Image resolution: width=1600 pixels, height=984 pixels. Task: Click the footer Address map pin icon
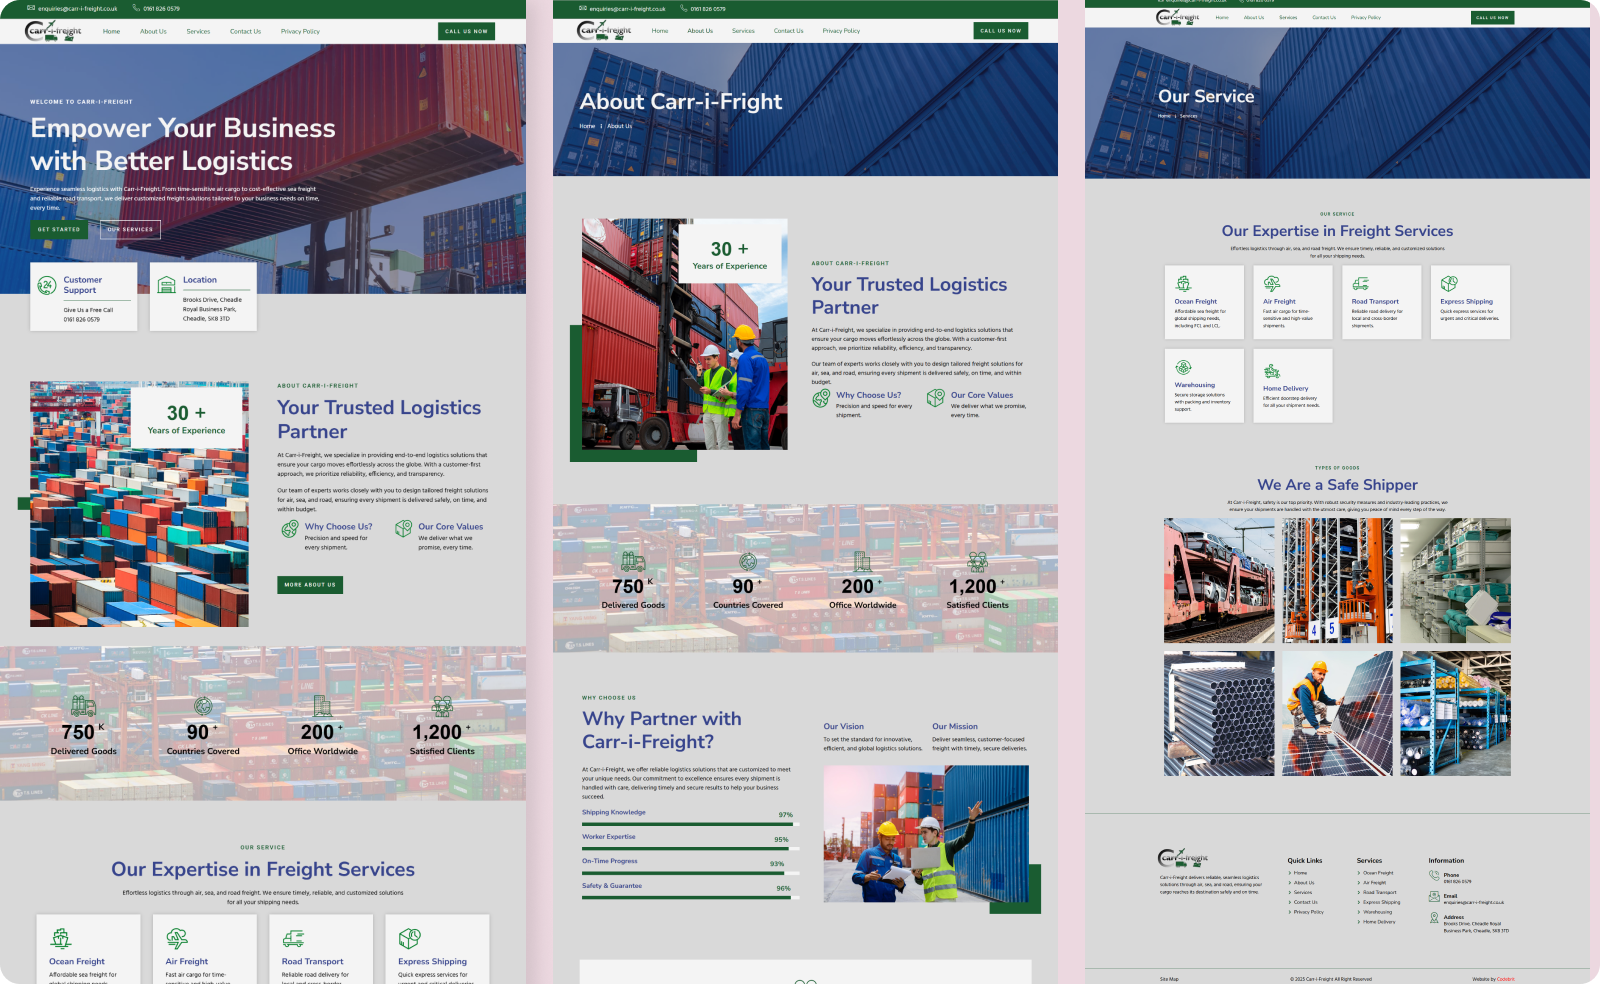1434,918
